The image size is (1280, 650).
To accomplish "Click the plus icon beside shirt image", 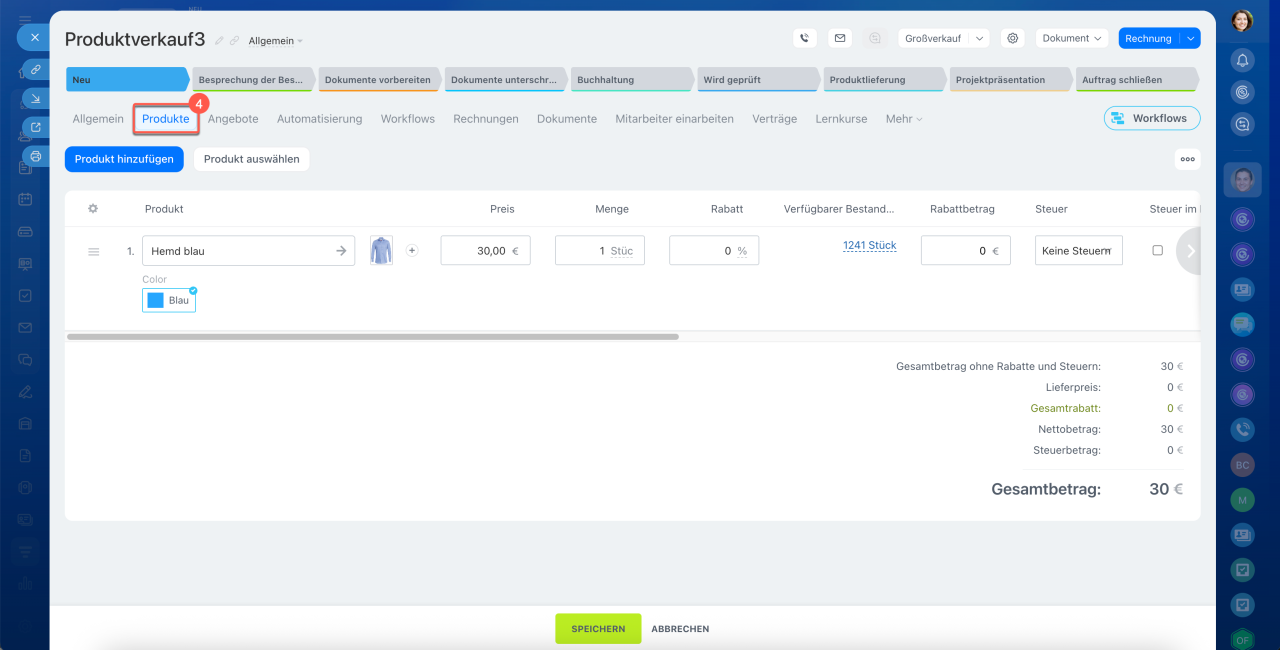I will click(412, 251).
